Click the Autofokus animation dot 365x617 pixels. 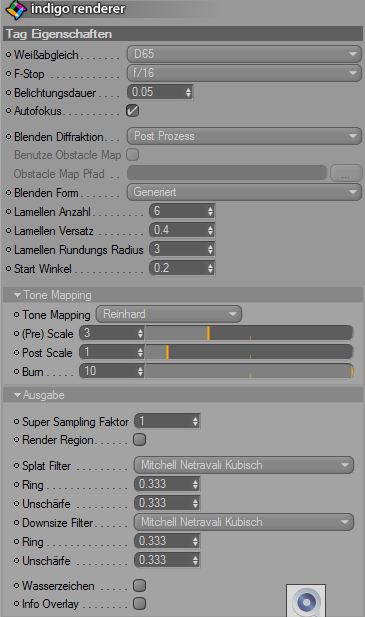[9, 111]
